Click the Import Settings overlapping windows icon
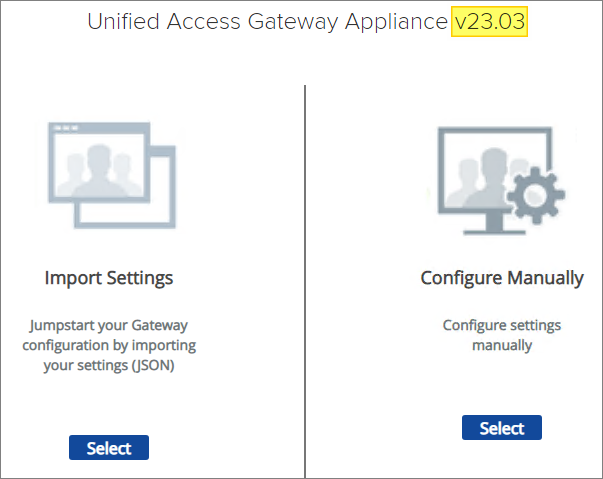The image size is (603, 479). click(110, 176)
